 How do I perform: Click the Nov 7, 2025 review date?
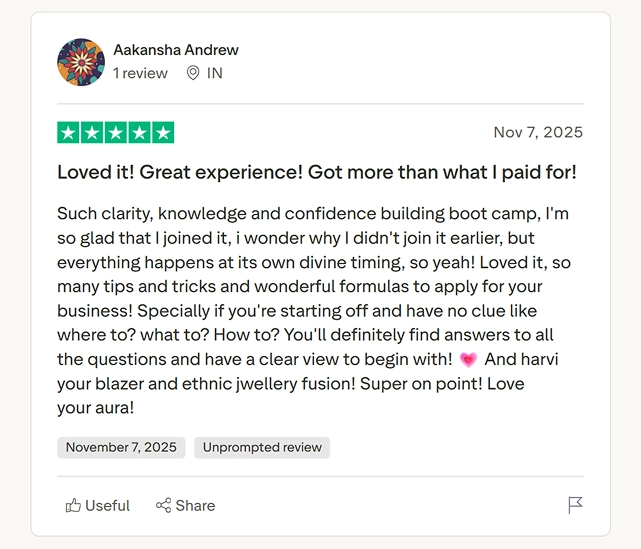pos(538,132)
